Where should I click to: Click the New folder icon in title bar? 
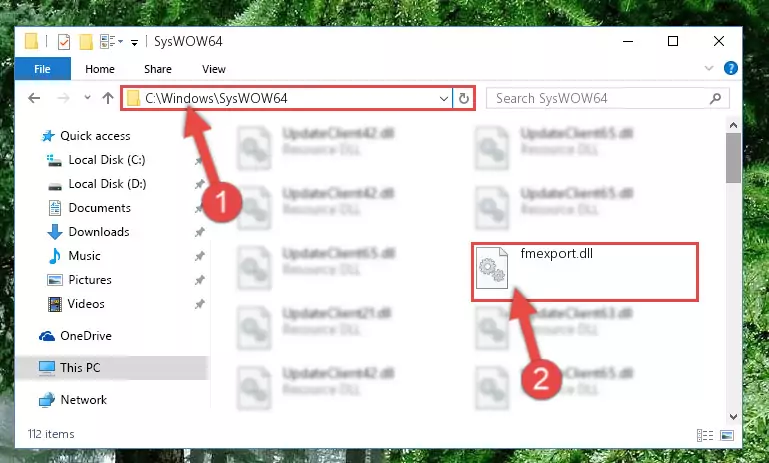pyautogui.click(x=86, y=42)
